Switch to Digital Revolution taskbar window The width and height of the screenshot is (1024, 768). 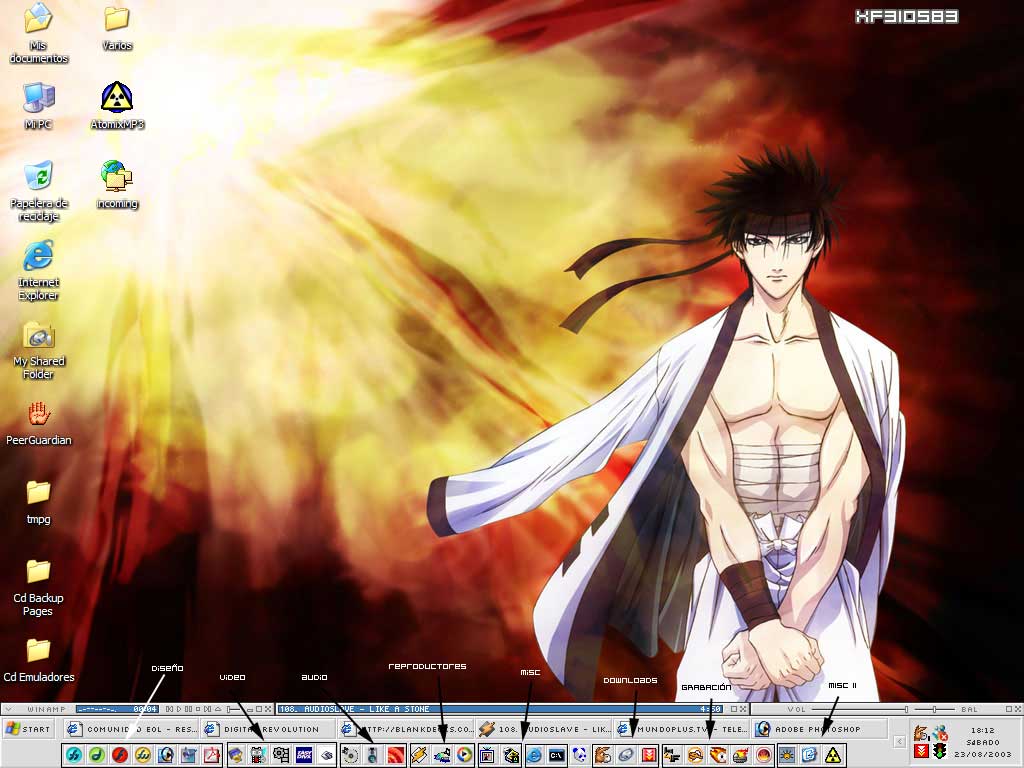(x=268, y=729)
